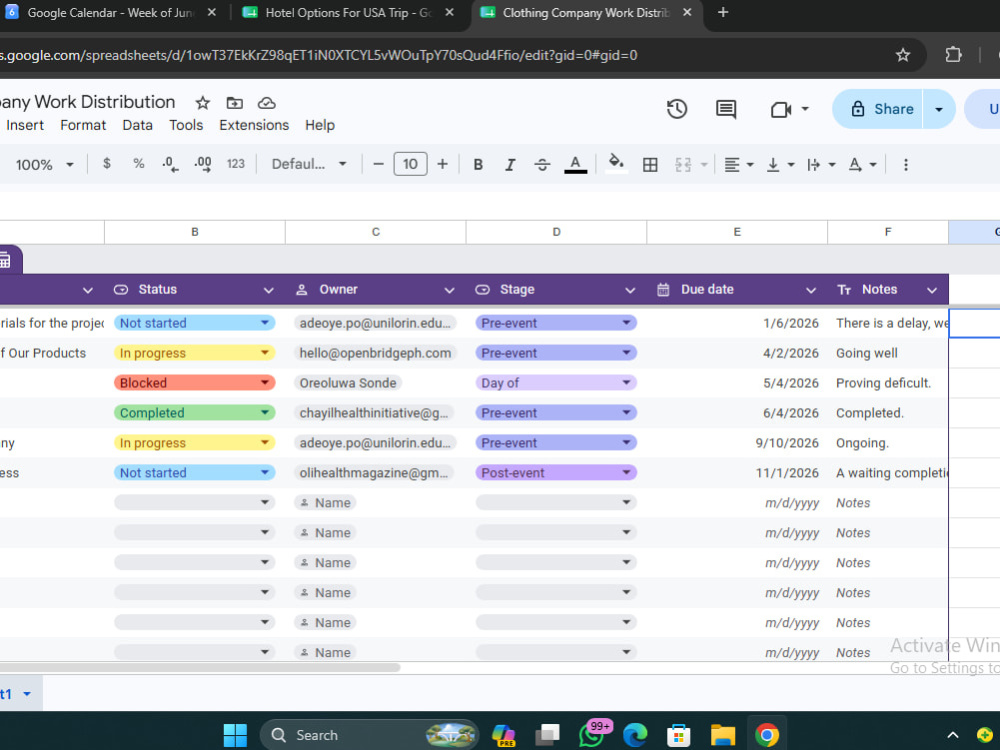
Task: Decrease decimal places icon
Action: (170, 165)
